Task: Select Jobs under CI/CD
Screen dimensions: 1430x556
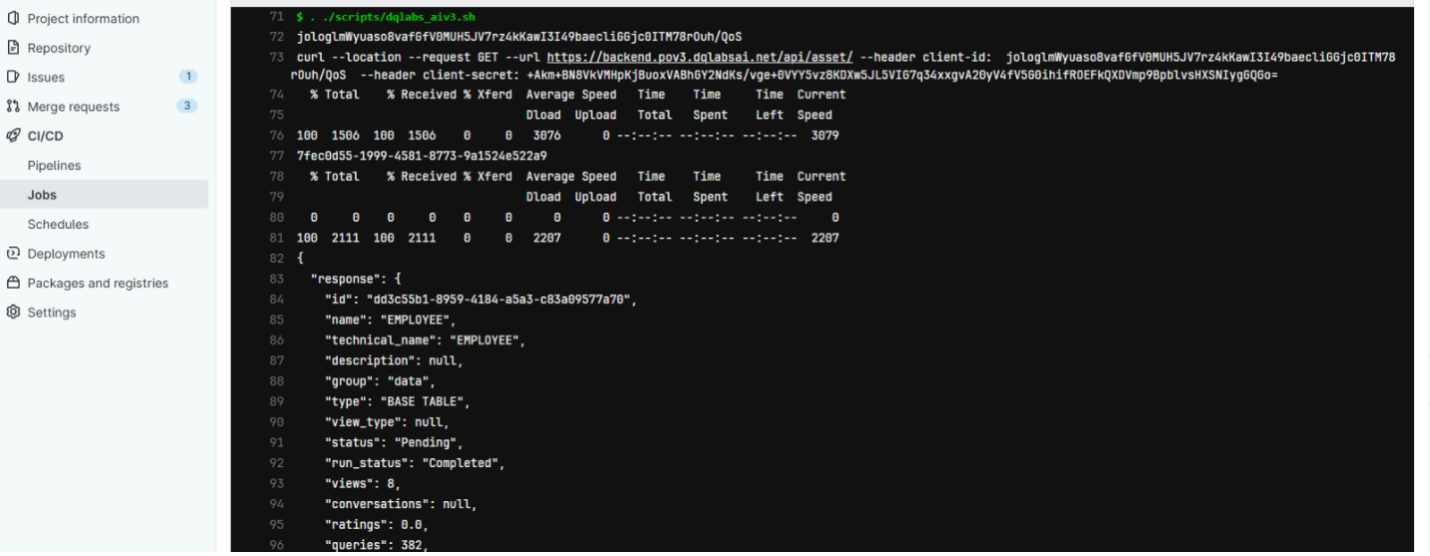Action: point(42,195)
